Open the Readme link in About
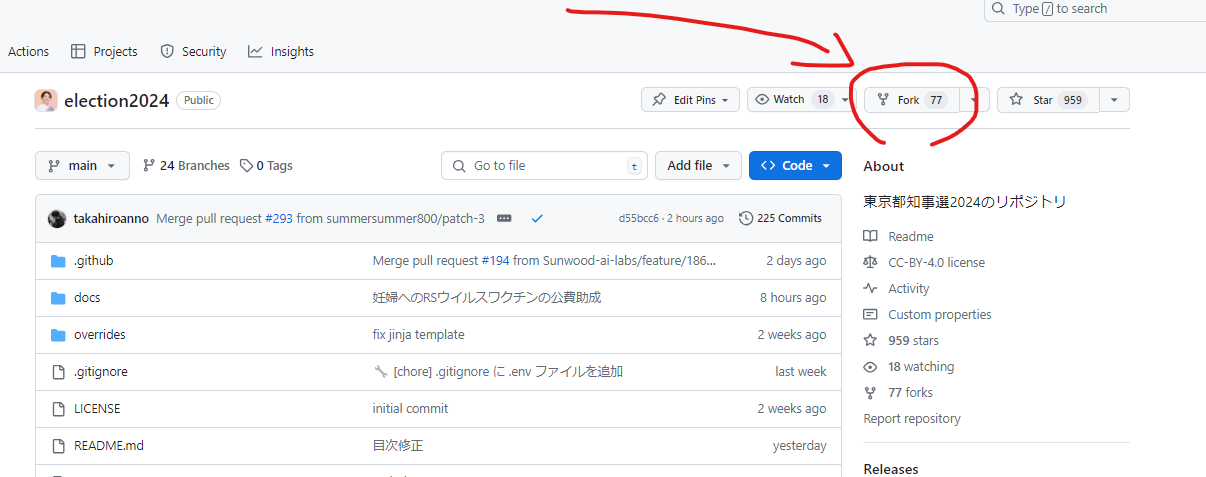The width and height of the screenshot is (1206, 477). [910, 236]
